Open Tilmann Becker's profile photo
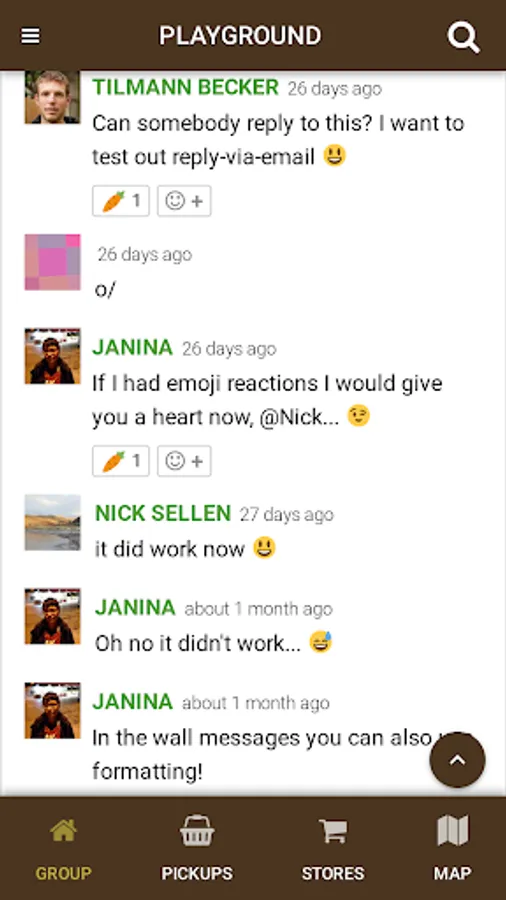The image size is (506, 900). point(52,97)
